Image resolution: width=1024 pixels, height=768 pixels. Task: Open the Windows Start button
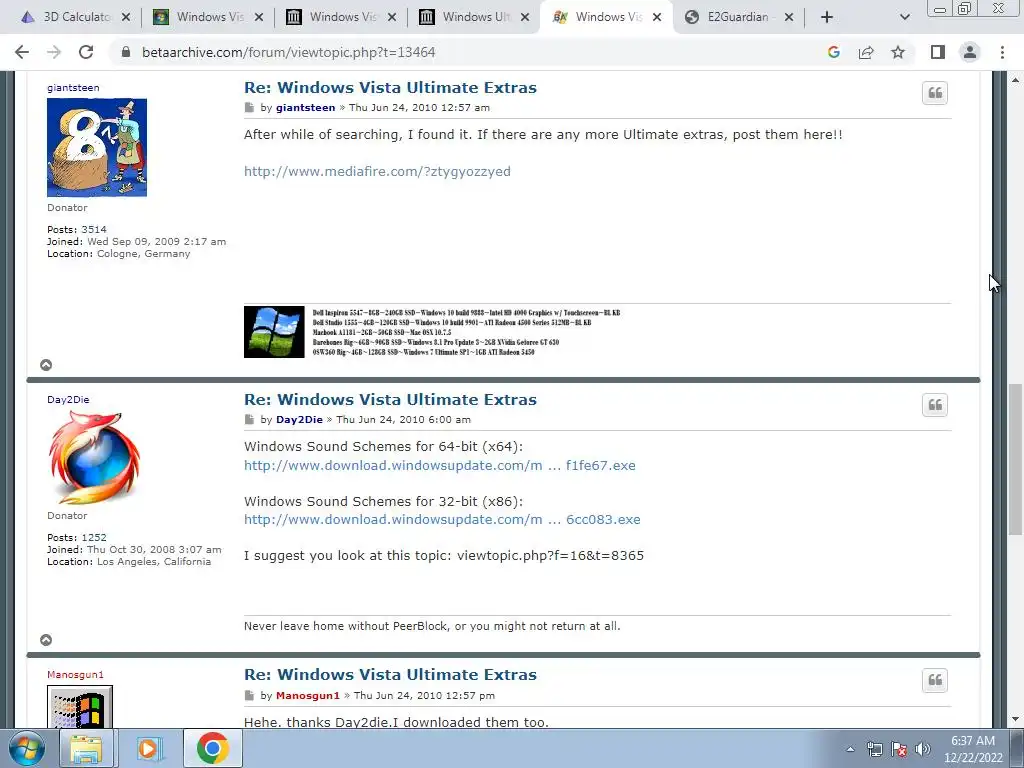tap(27, 748)
